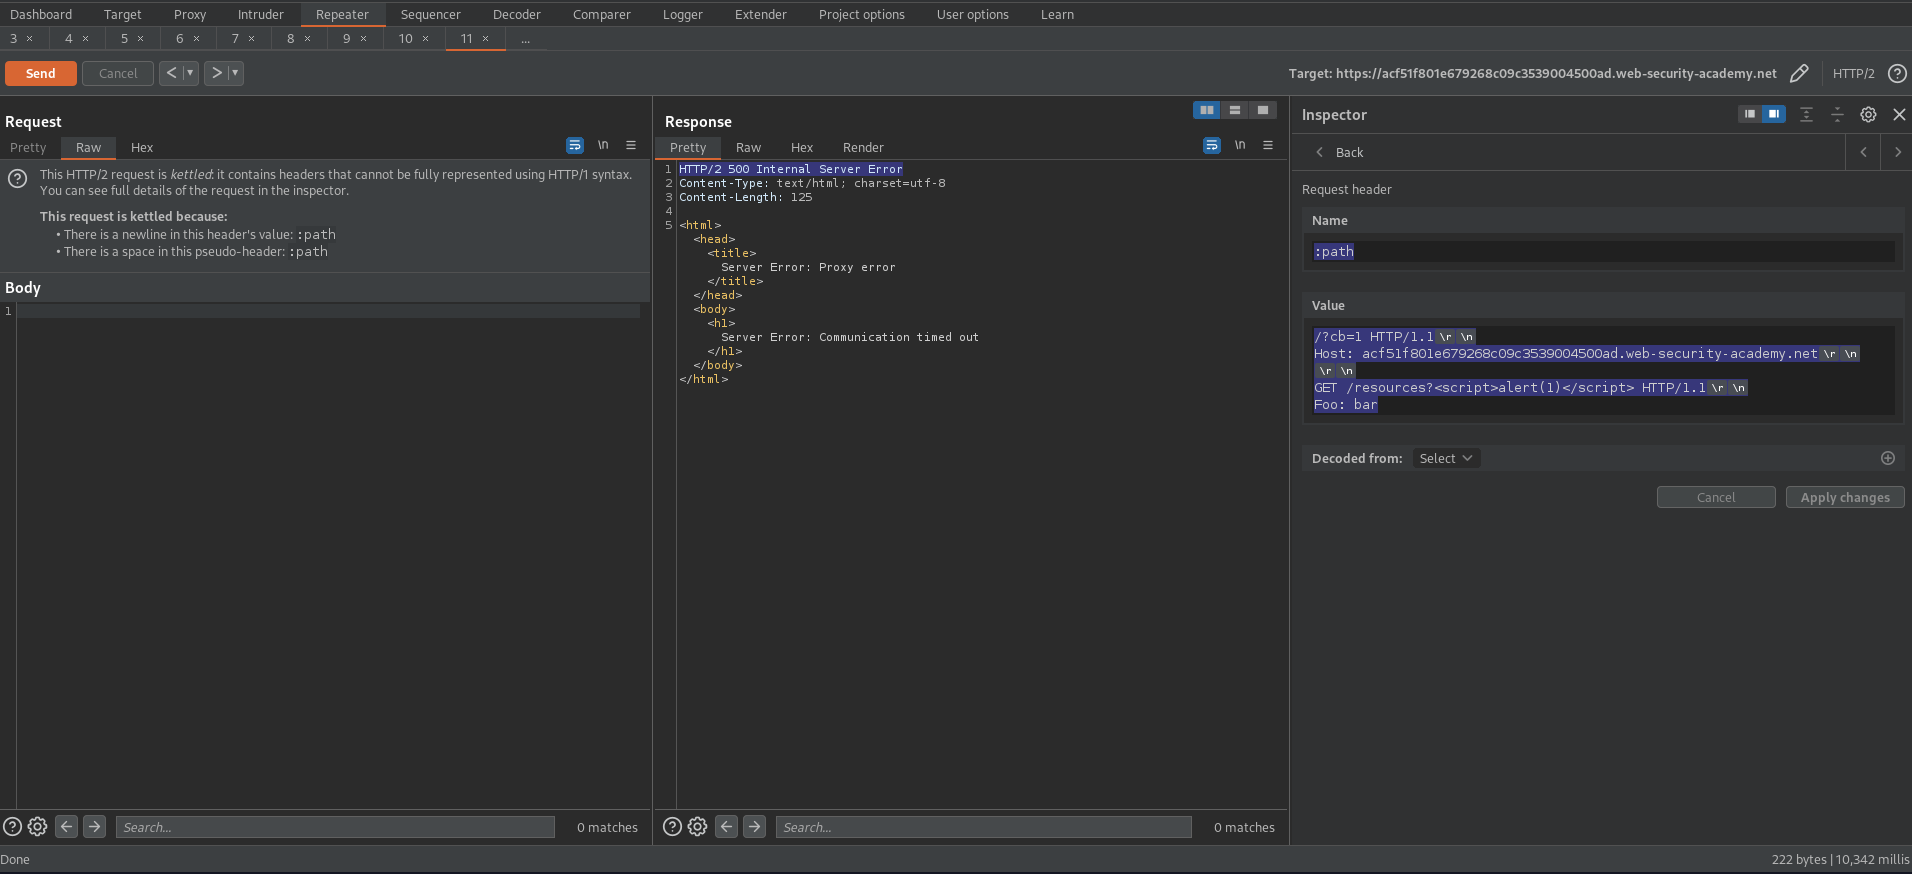Image resolution: width=1912 pixels, height=874 pixels.
Task: Open the HTTP/2 protocol selector
Action: click(x=1853, y=73)
